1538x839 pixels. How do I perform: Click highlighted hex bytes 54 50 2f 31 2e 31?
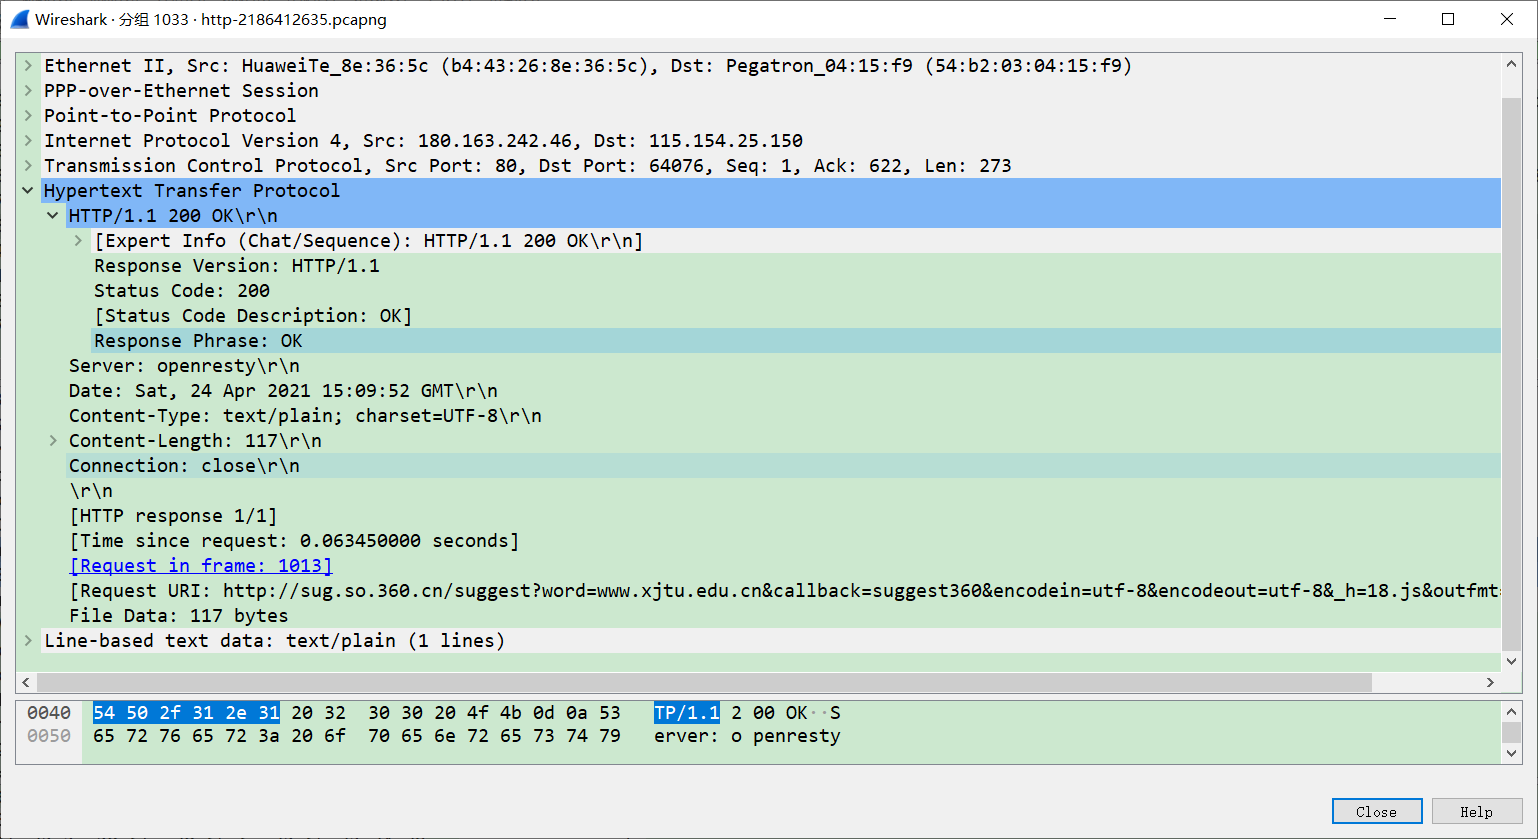point(186,713)
